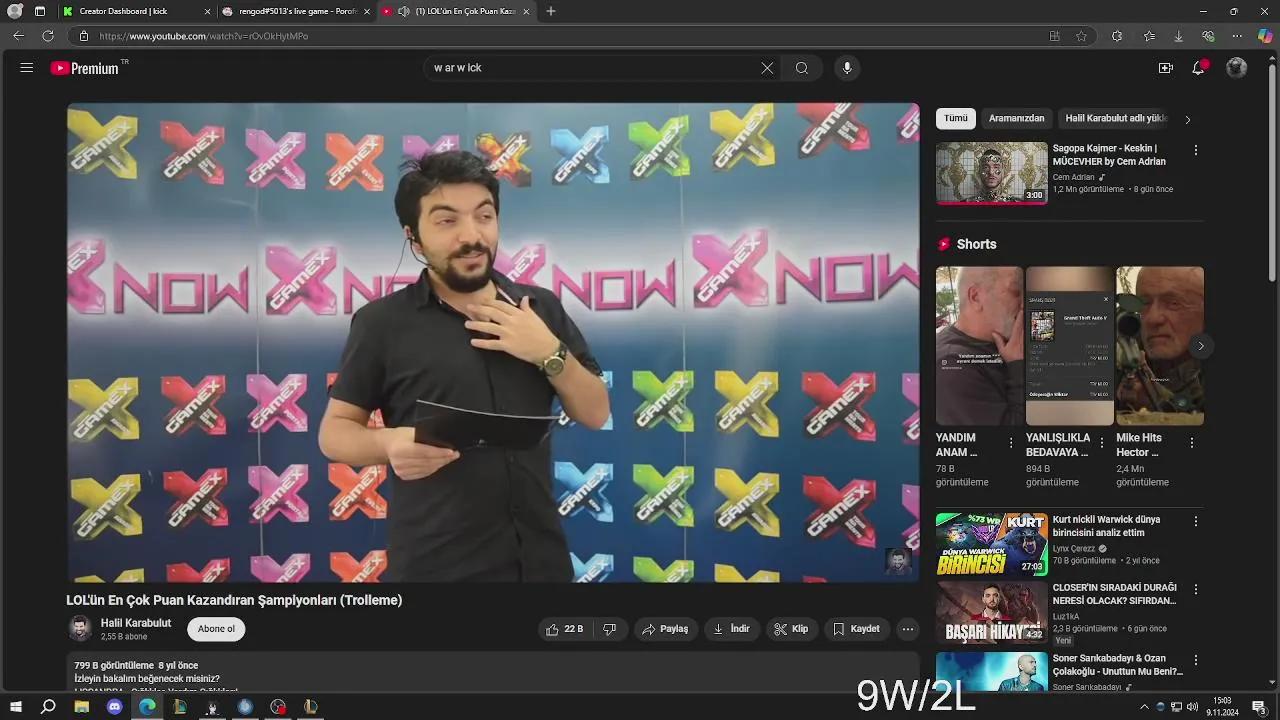1280x720 pixels.
Task: Start voice search with microphone icon
Action: click(847, 68)
